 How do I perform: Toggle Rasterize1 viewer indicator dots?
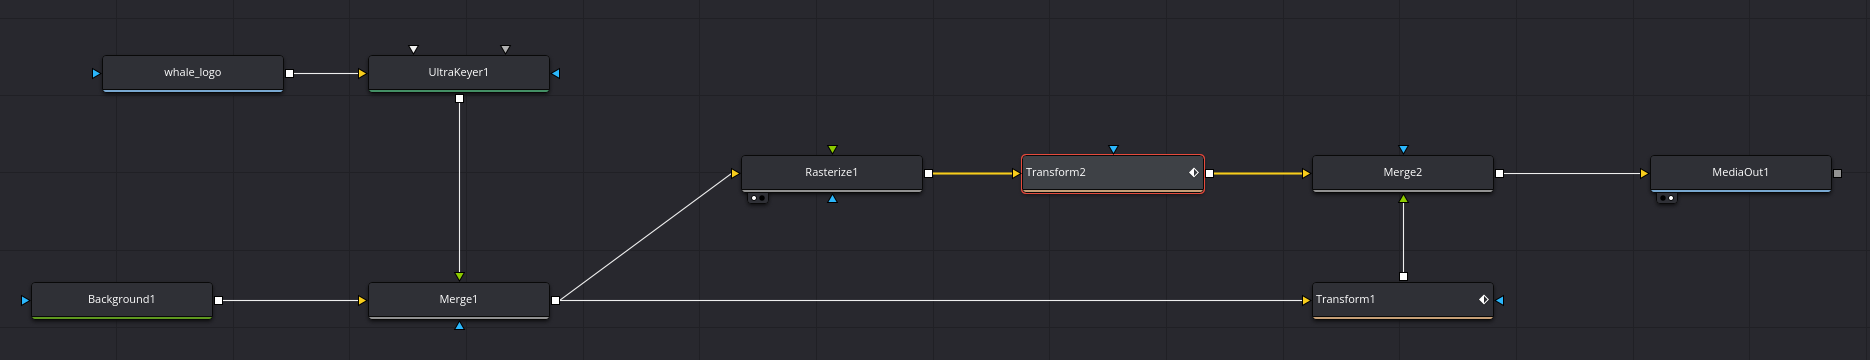coord(758,198)
